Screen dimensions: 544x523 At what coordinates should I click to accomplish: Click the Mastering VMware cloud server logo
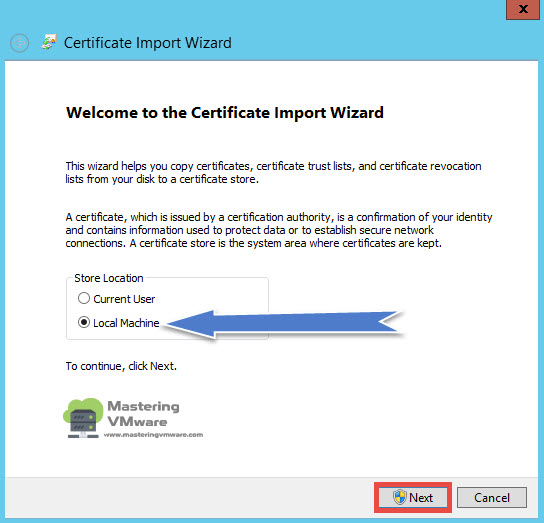[83, 418]
